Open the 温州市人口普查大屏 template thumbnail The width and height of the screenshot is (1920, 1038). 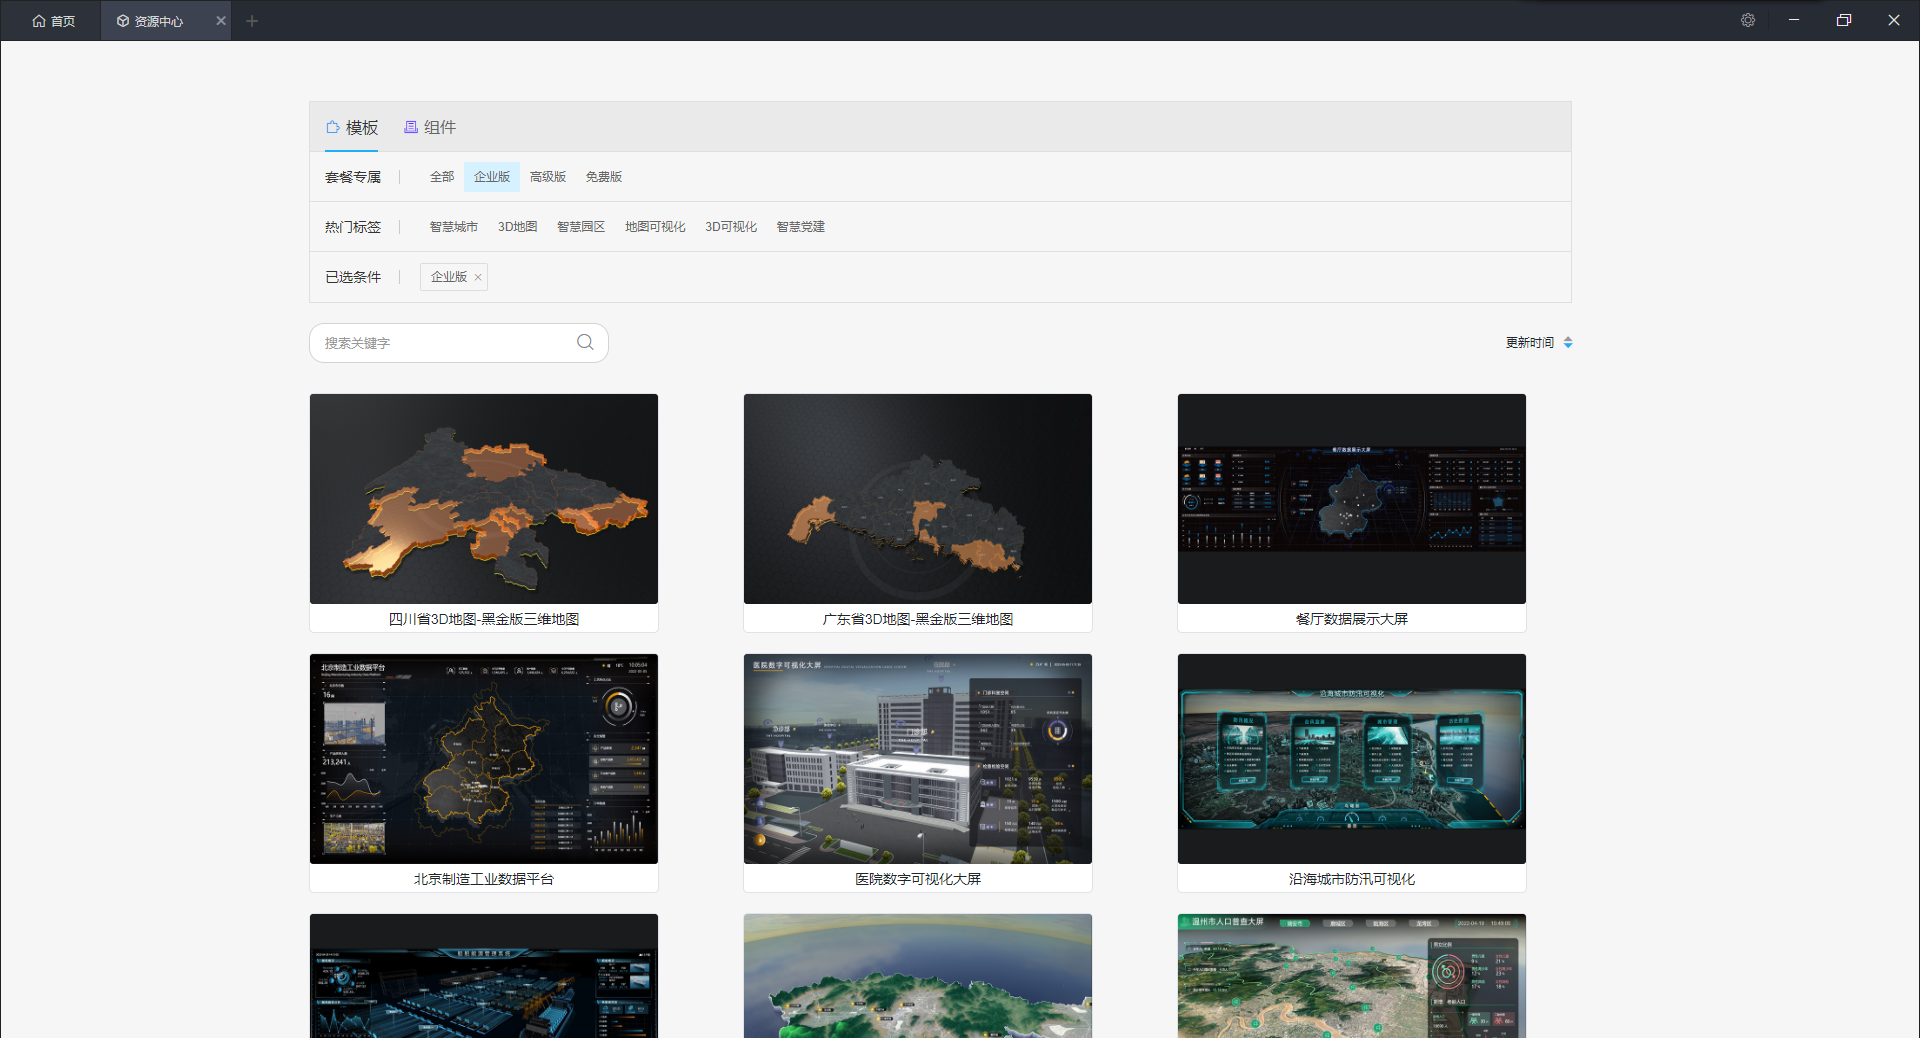point(1352,976)
